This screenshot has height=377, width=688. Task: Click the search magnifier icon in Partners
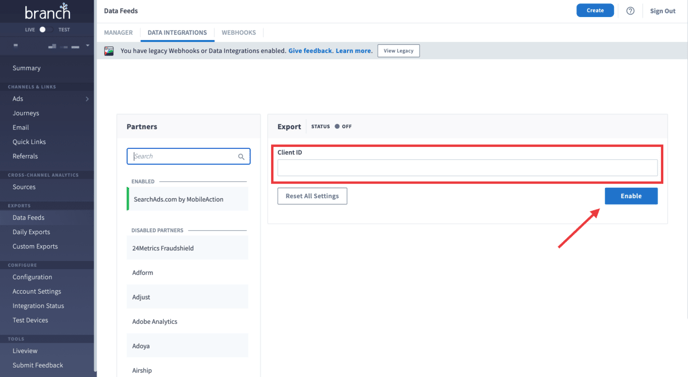coord(241,157)
